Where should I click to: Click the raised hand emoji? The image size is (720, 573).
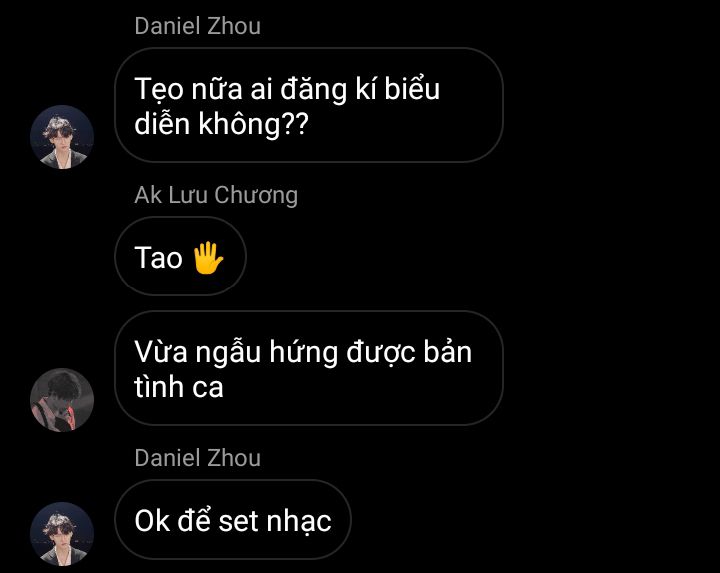(x=208, y=258)
